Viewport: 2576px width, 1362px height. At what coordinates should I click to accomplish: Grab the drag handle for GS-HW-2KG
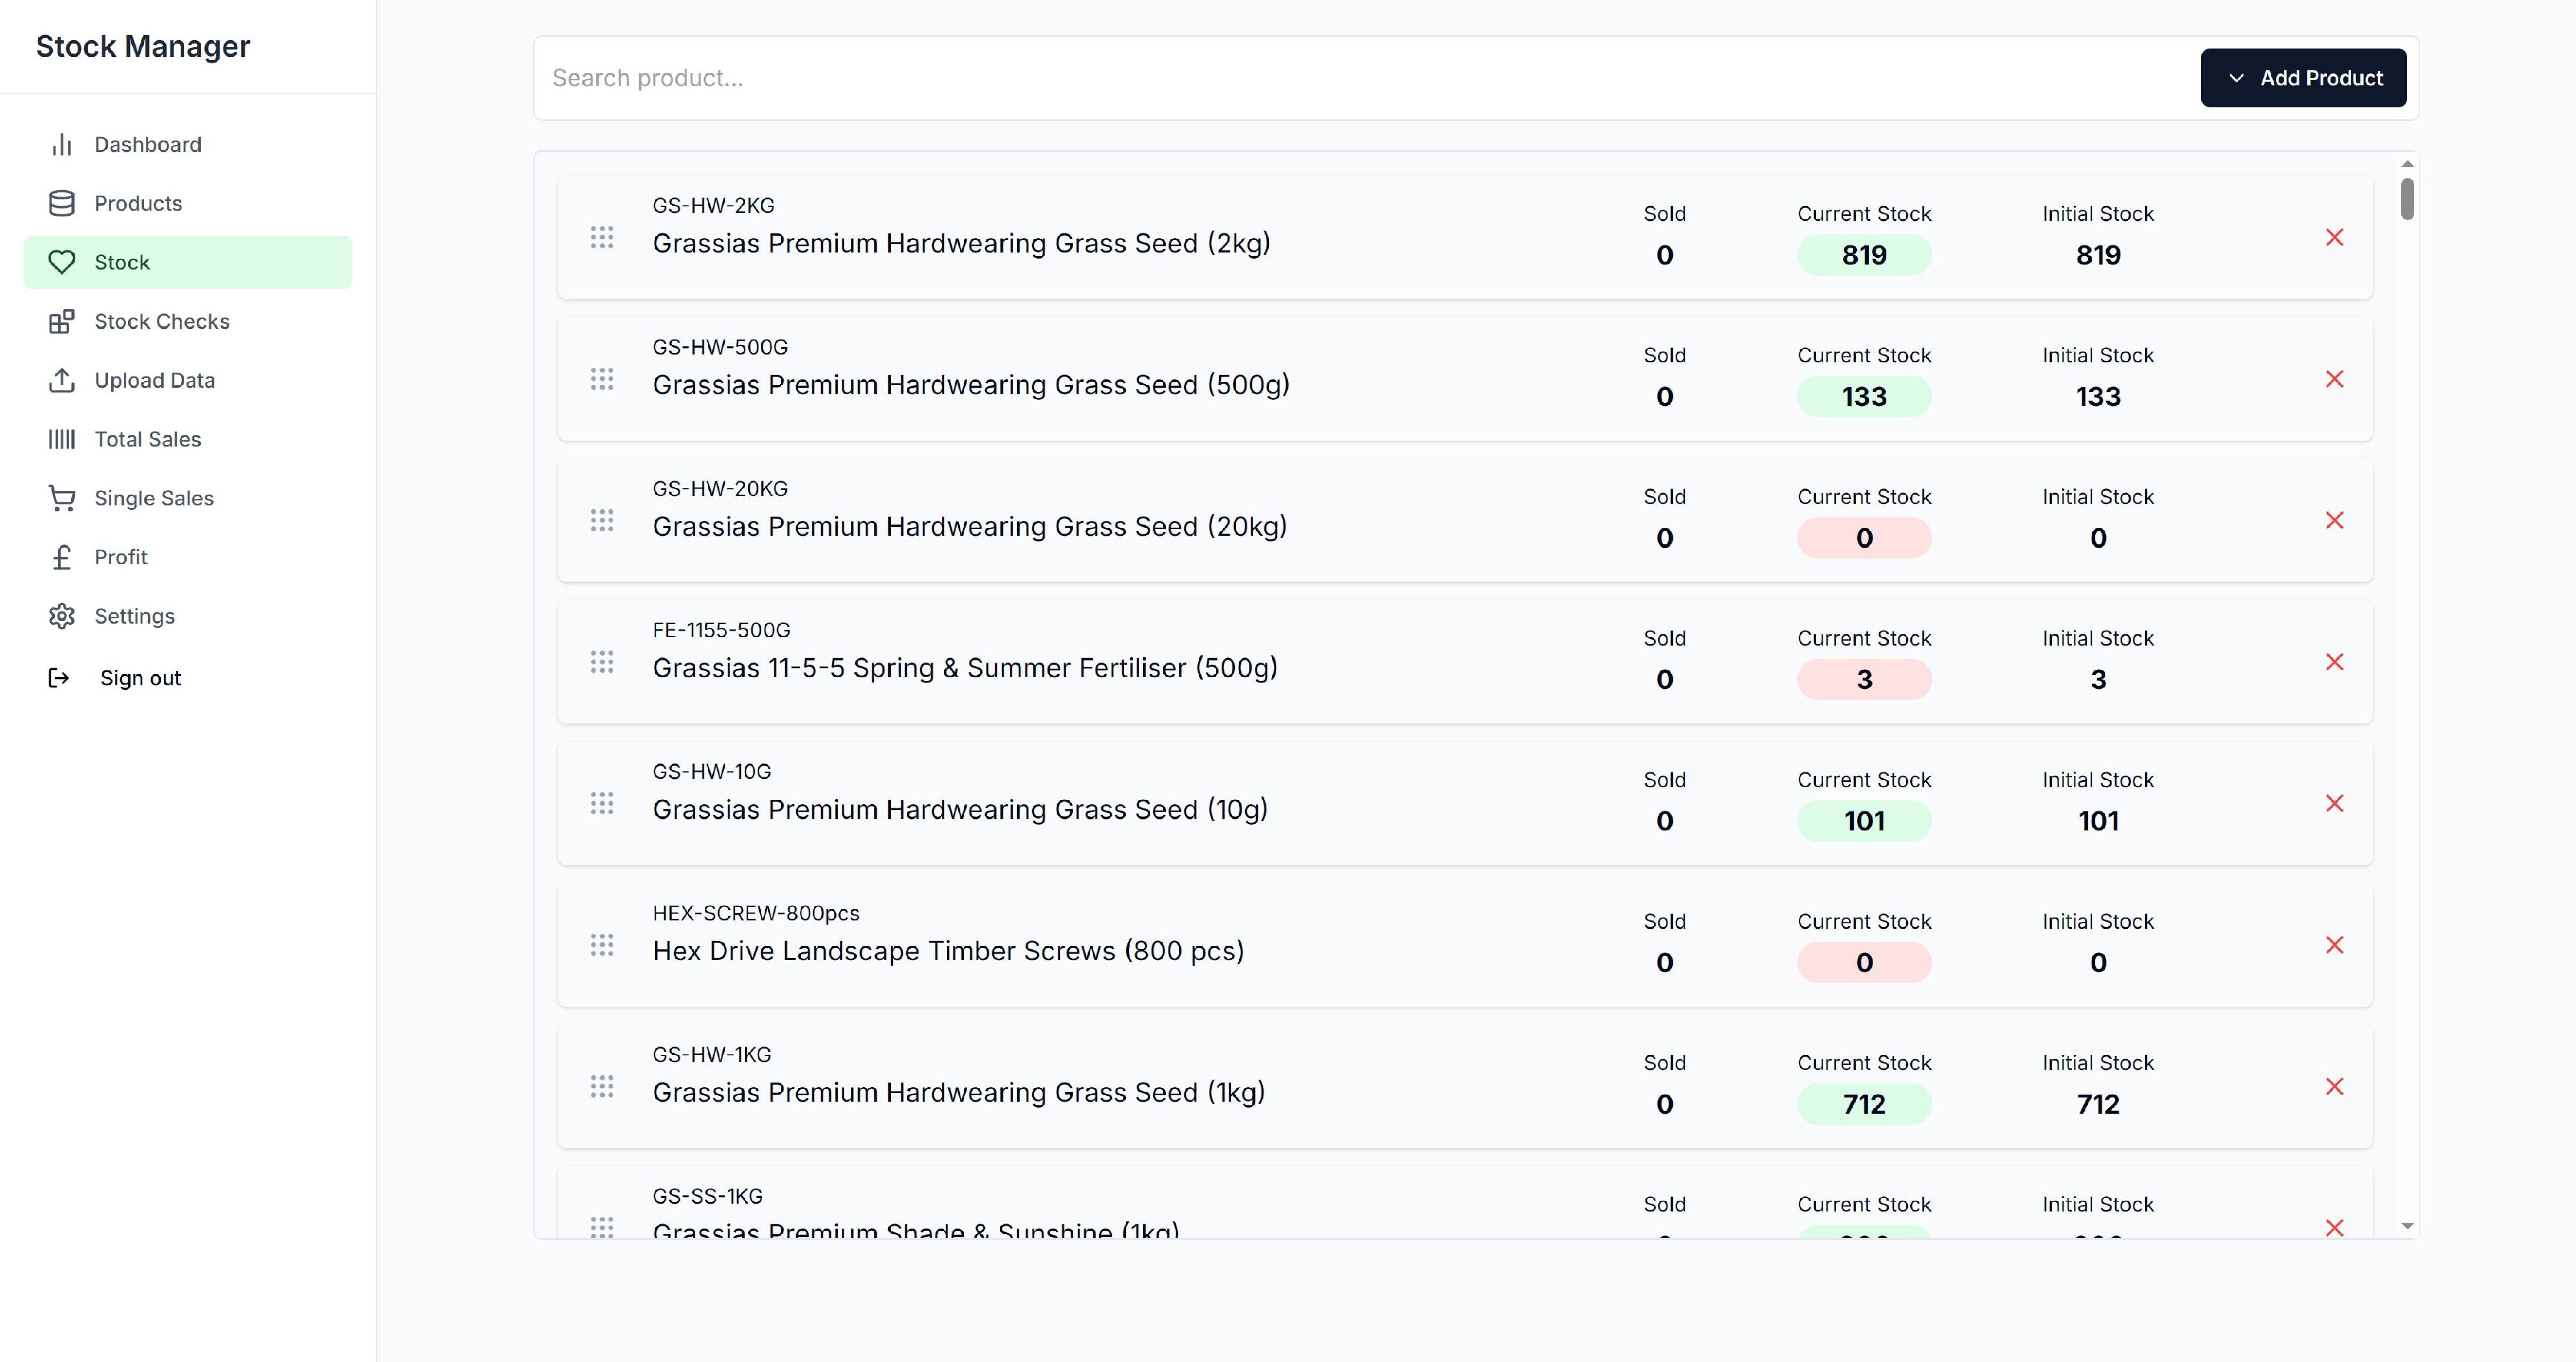[602, 237]
